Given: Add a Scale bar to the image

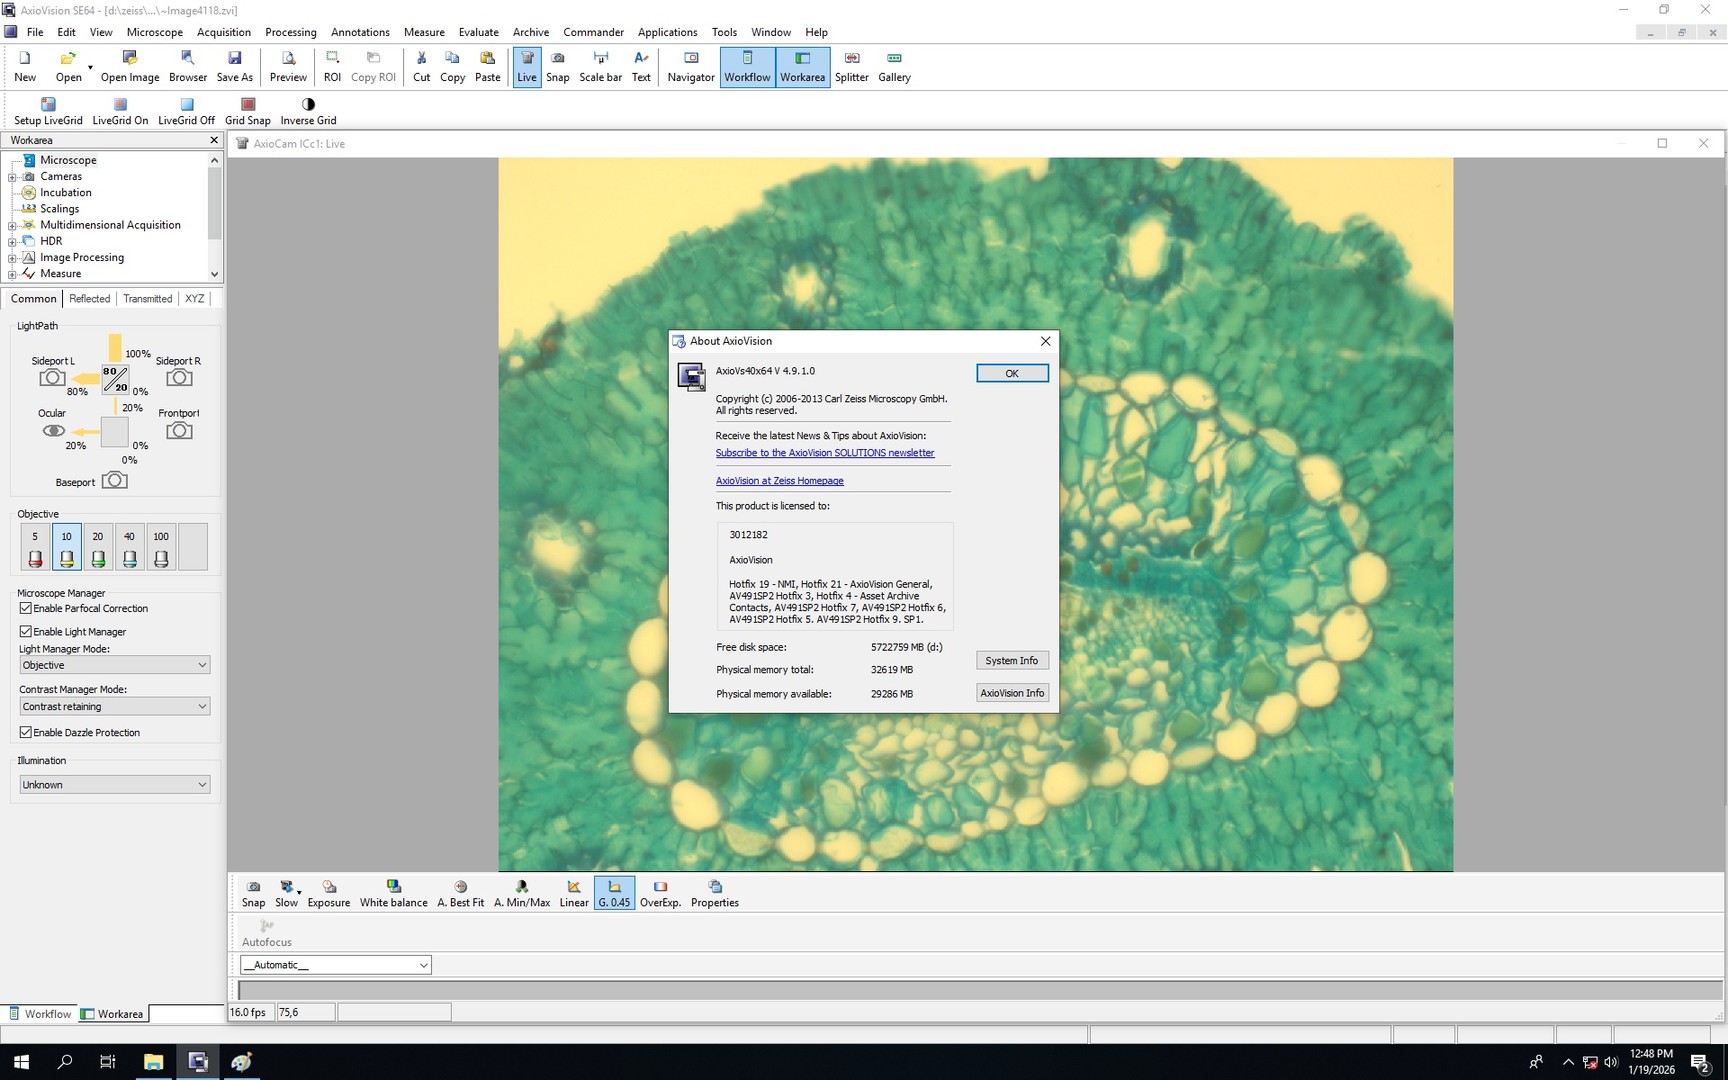Looking at the screenshot, I should point(600,66).
